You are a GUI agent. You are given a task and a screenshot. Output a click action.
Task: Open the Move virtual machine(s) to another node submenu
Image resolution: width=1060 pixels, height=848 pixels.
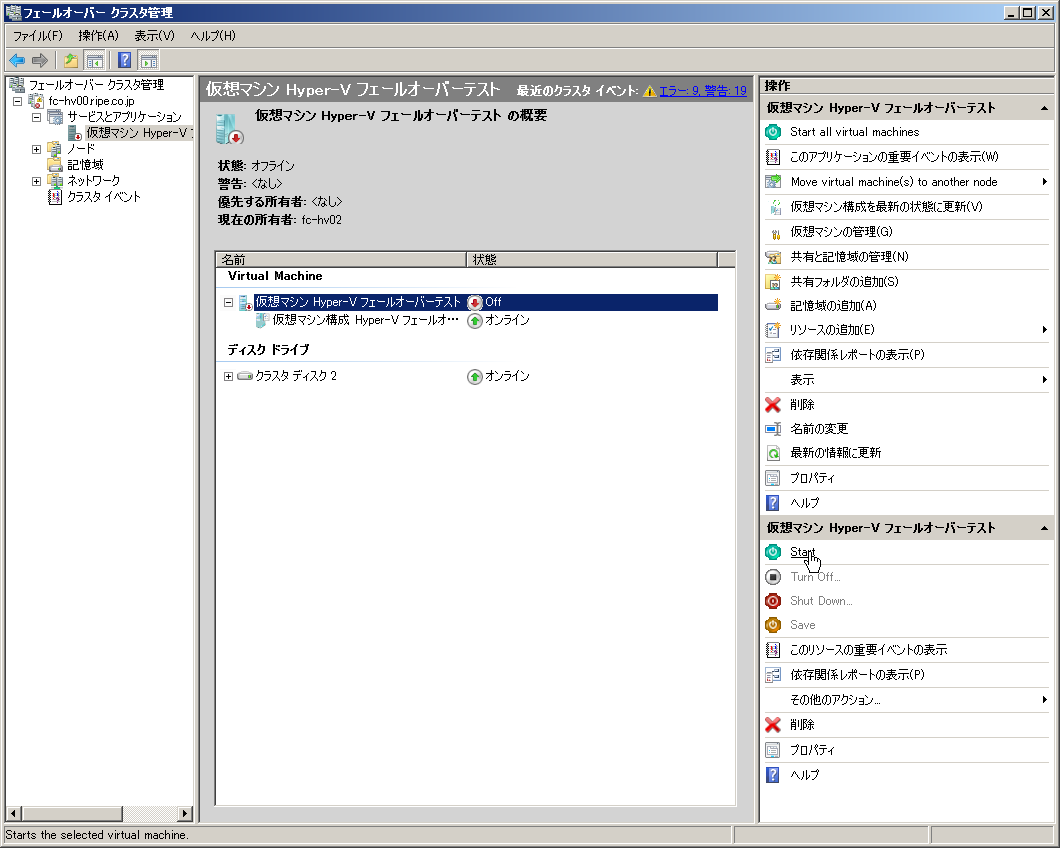point(1044,182)
